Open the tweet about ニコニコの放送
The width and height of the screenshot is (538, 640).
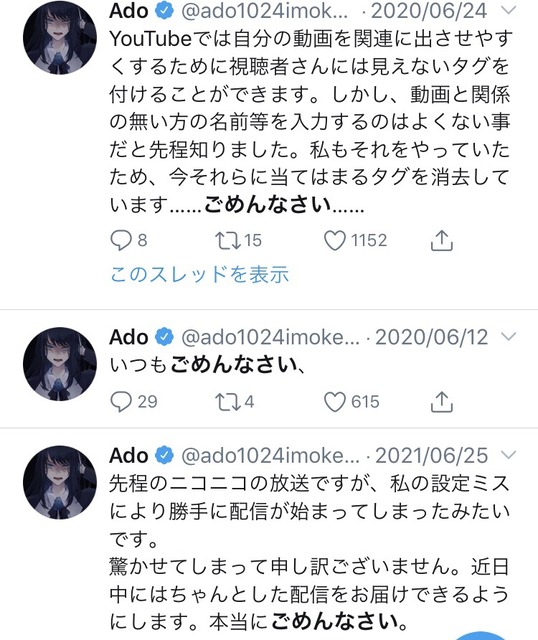pyautogui.click(x=309, y=552)
